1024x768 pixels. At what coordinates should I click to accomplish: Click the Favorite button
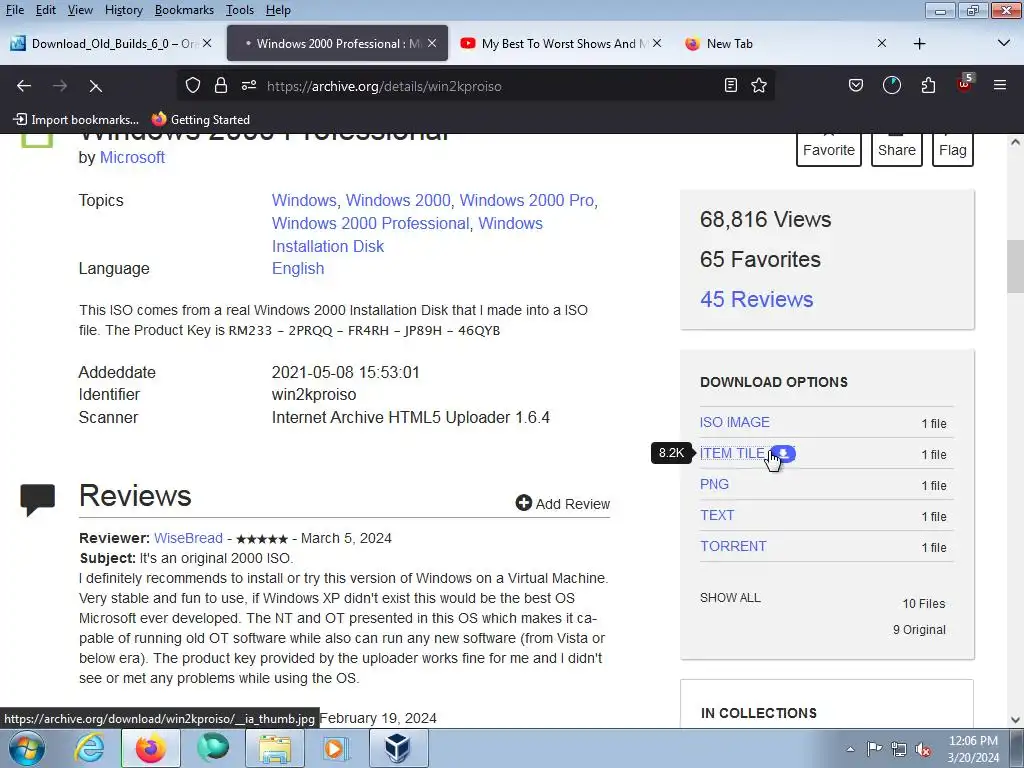pos(829,150)
